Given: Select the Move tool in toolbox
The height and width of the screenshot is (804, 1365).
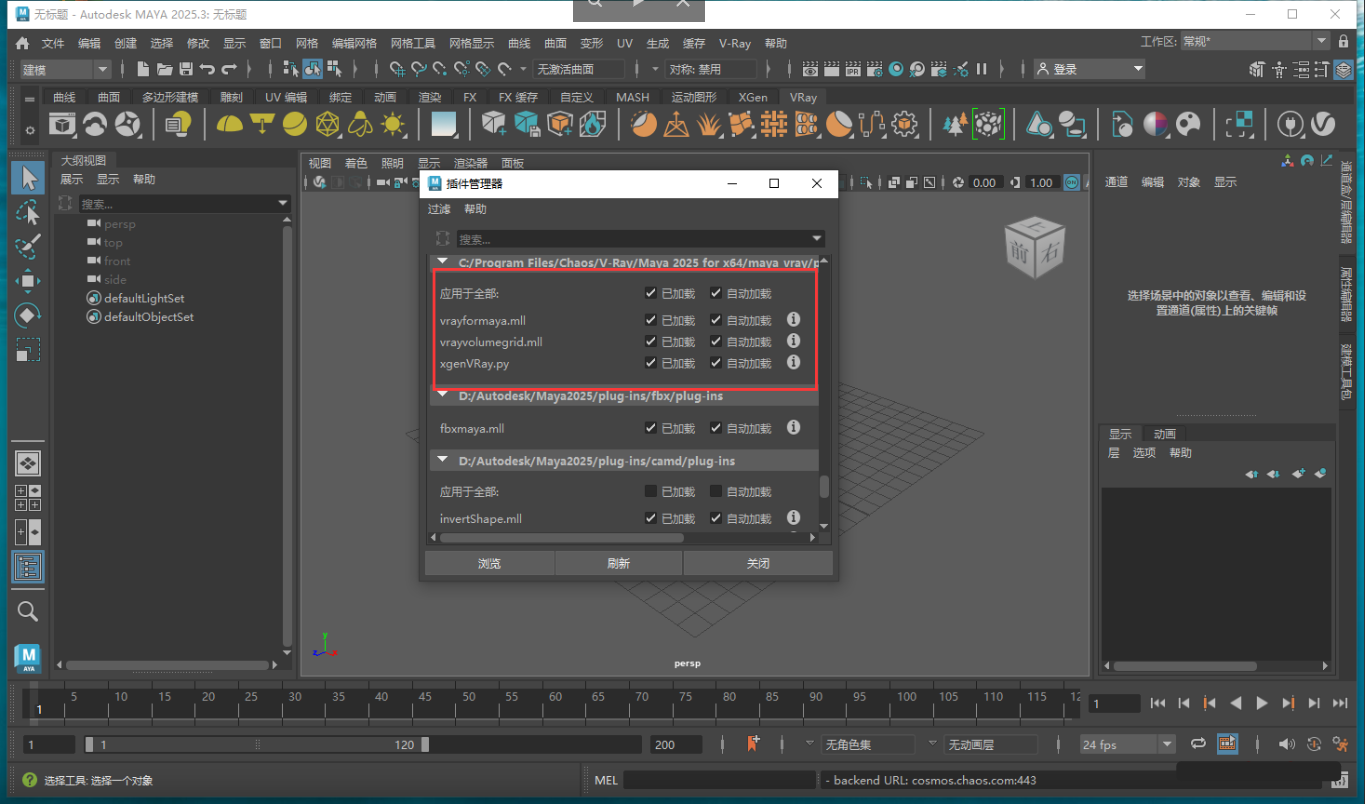Looking at the screenshot, I should point(28,281).
